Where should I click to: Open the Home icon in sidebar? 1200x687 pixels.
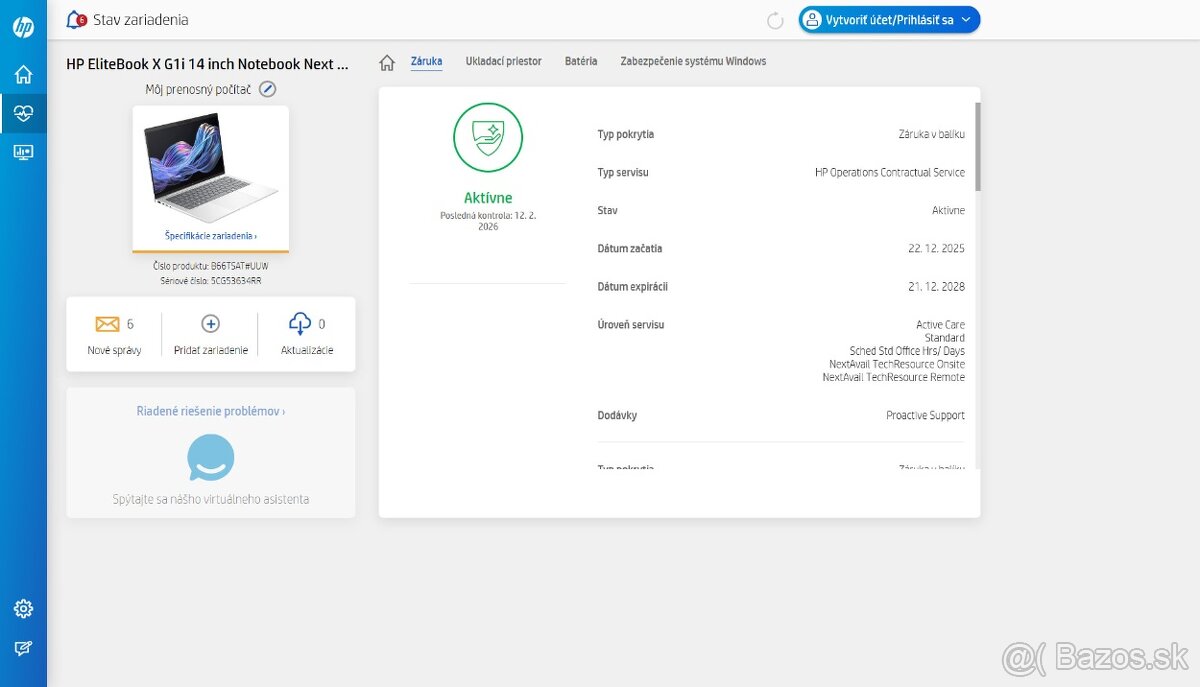coord(23,74)
